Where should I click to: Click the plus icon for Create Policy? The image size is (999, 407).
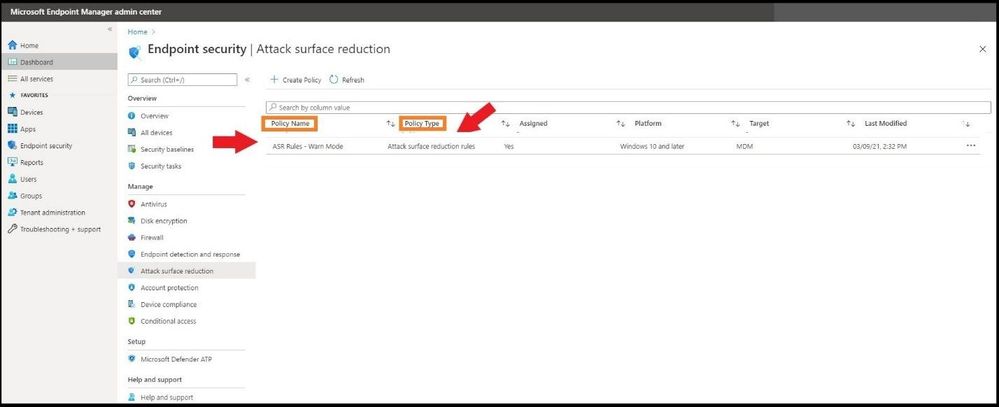click(274, 80)
